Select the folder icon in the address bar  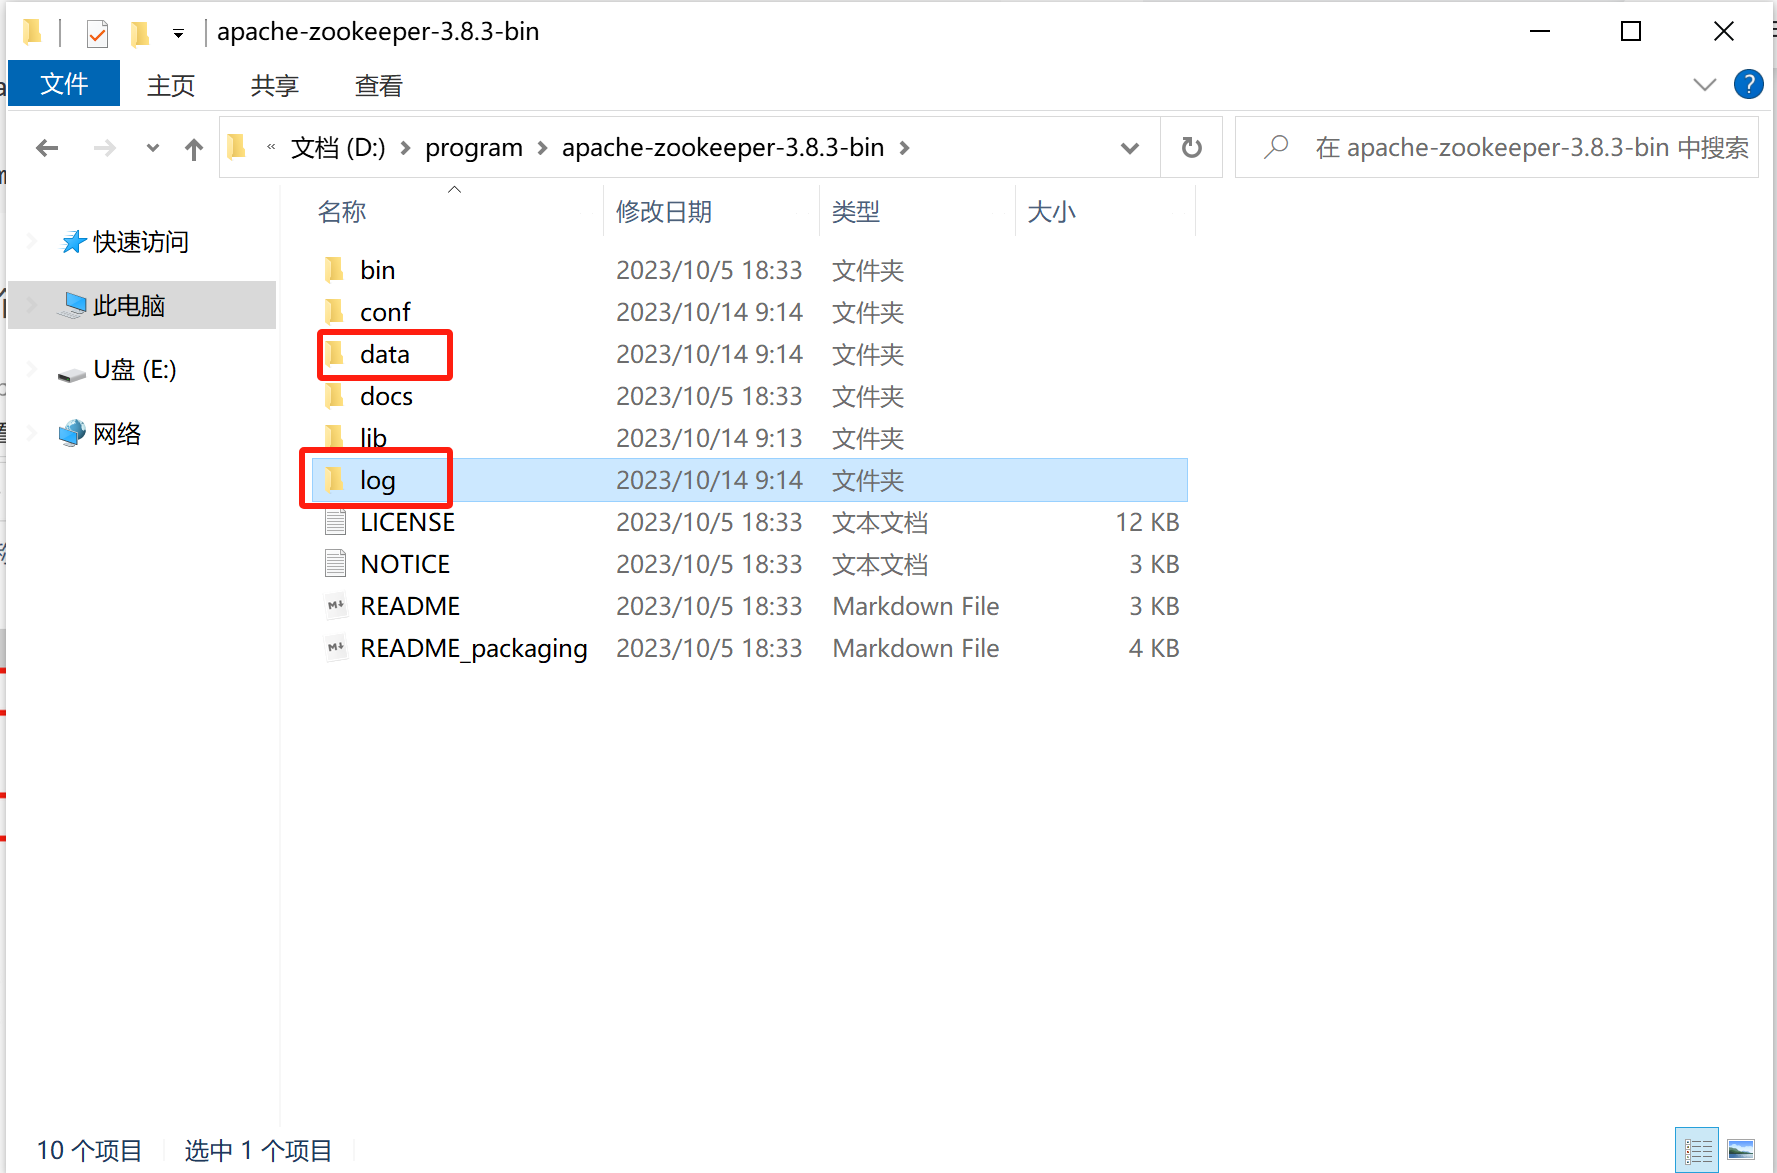click(x=237, y=146)
